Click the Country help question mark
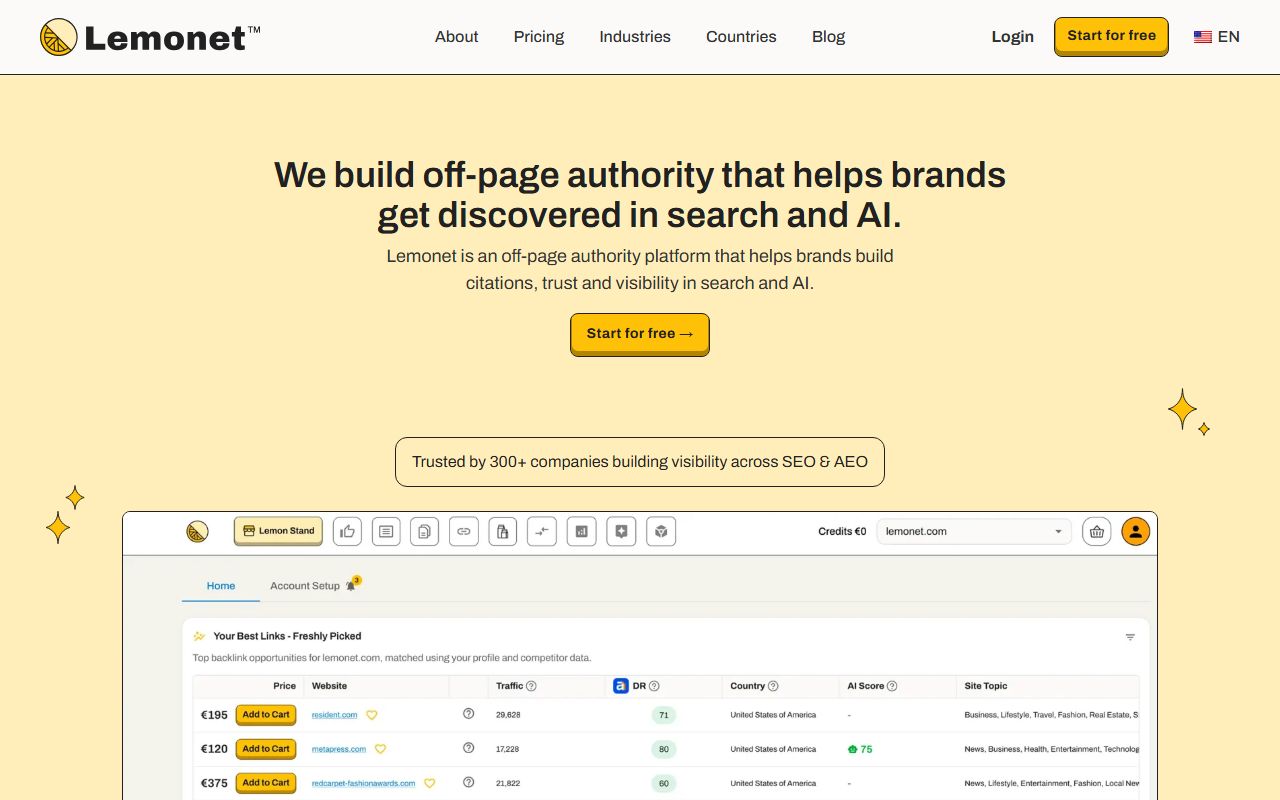Viewport: 1280px width, 800px height. [773, 686]
